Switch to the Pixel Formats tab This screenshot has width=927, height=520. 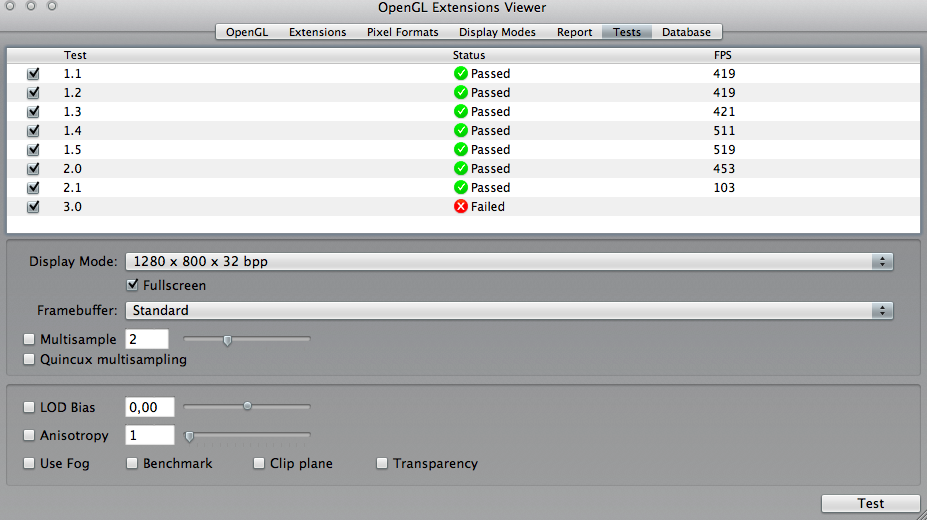(403, 32)
